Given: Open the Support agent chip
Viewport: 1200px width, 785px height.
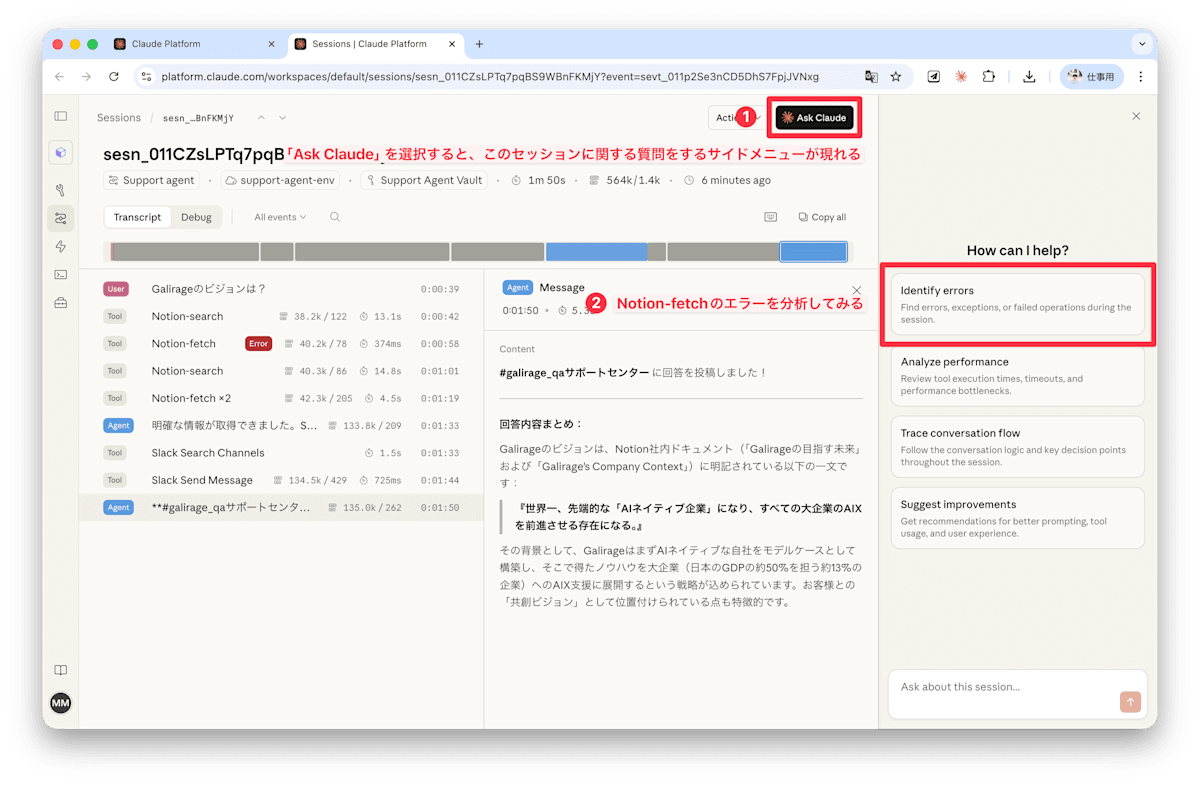Looking at the screenshot, I should coord(150,181).
